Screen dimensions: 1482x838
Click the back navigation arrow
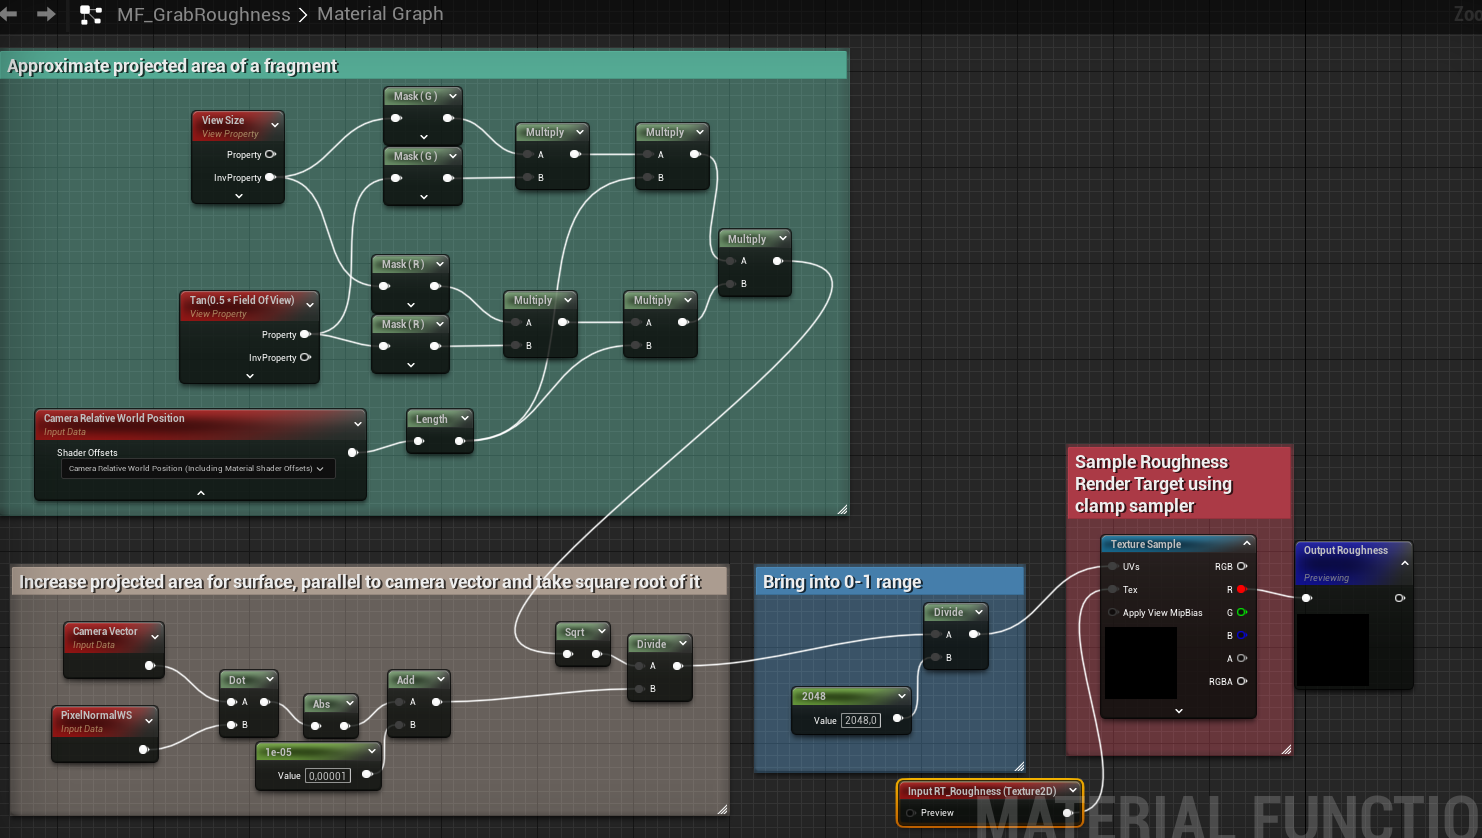click(x=9, y=14)
